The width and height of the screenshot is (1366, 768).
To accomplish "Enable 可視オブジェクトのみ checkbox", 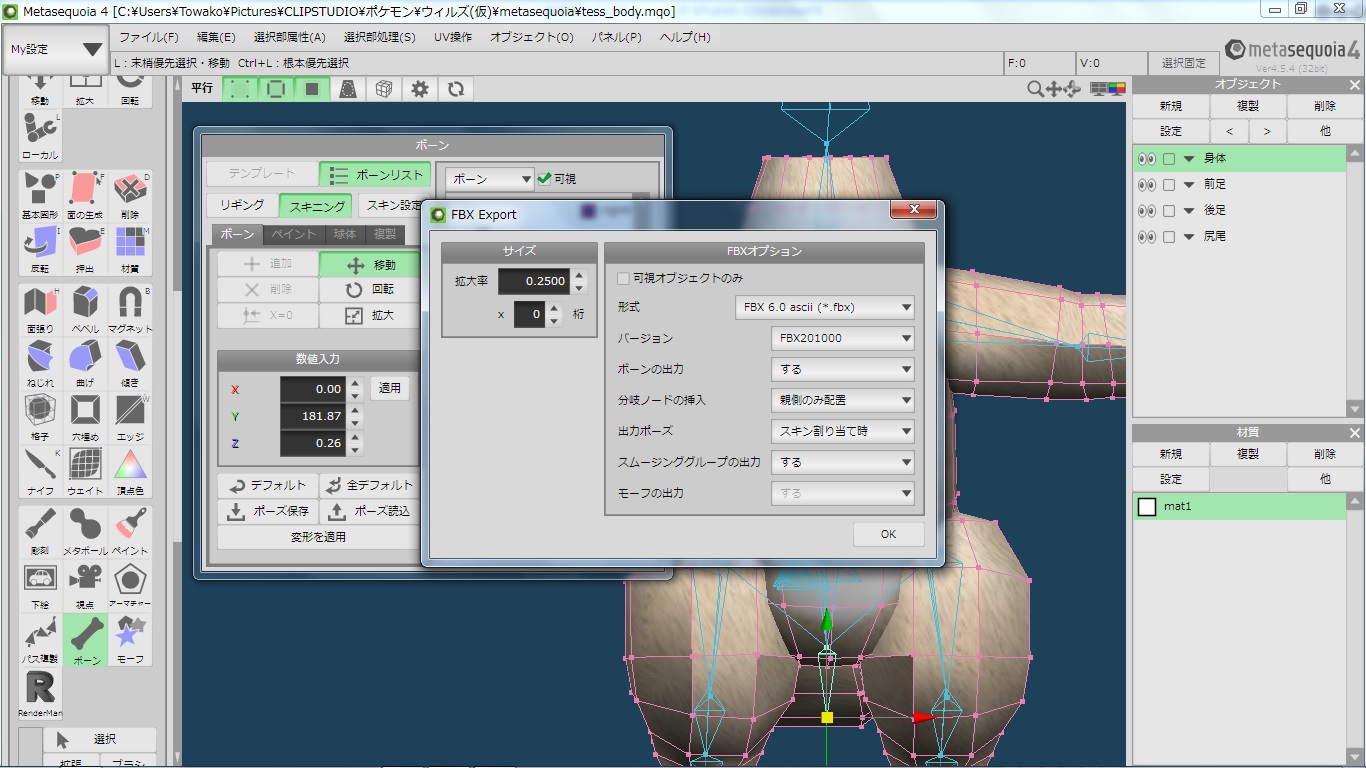I will (x=624, y=278).
